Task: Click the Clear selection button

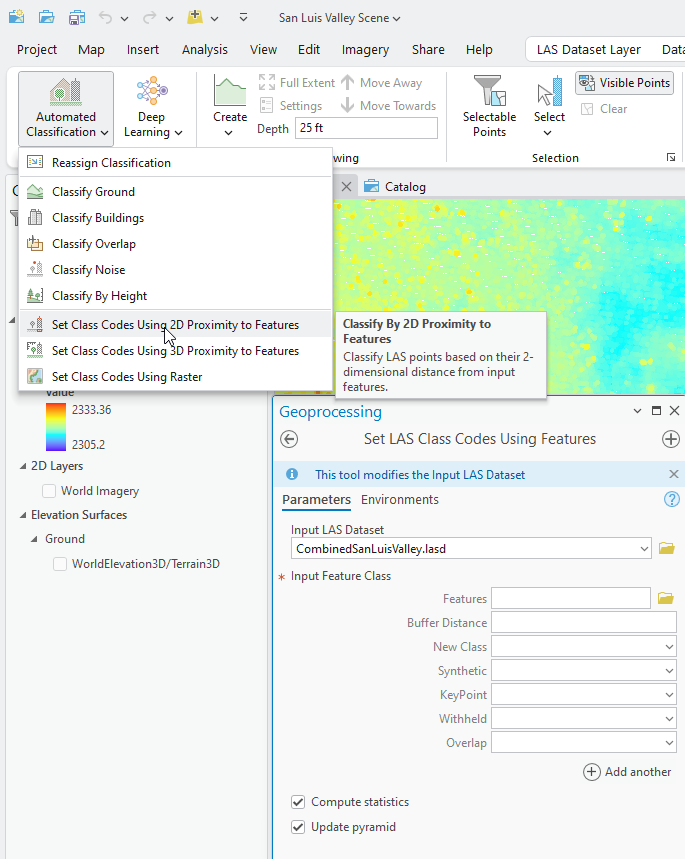Action: 604,109
